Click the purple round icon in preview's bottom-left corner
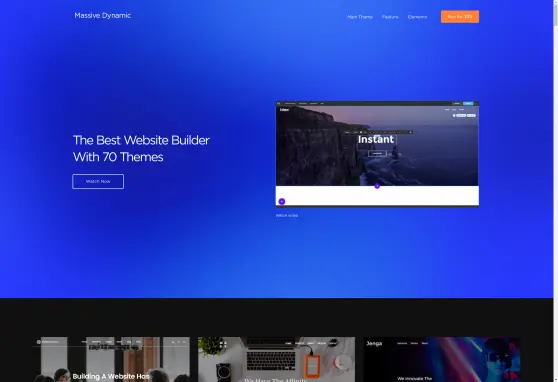Screen dimensions: 558x382 (x=281, y=202)
